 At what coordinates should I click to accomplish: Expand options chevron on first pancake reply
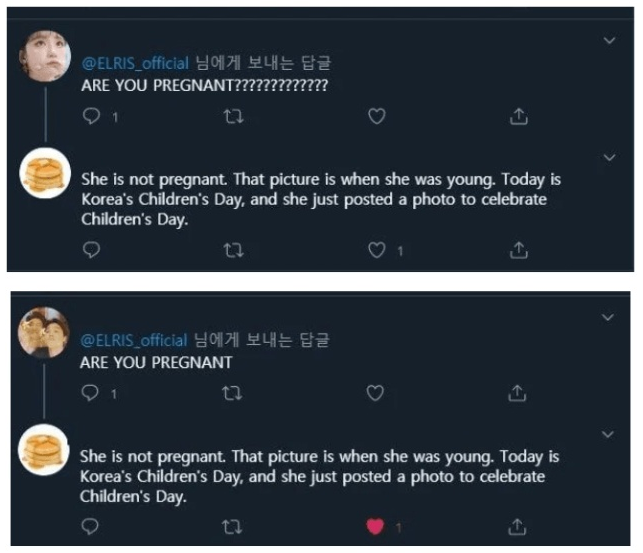tap(610, 158)
